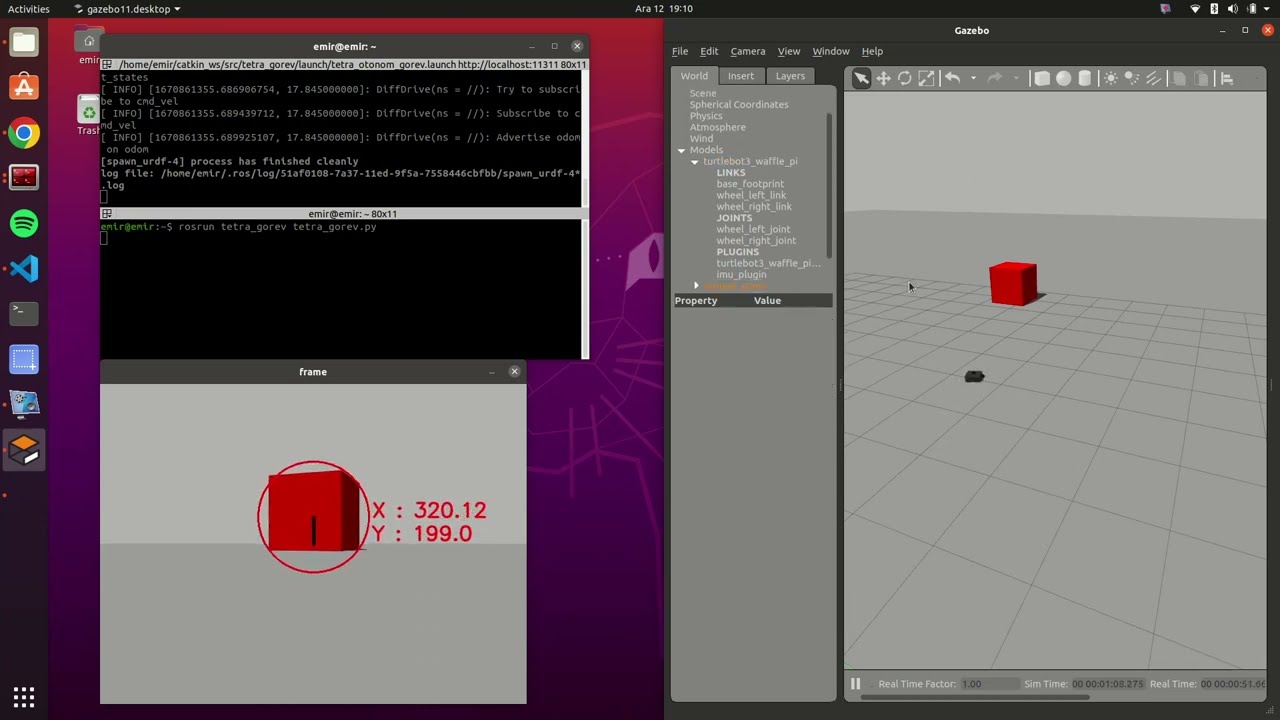The image size is (1280, 720).
Task: Collapse the Models tree node
Action: point(682,150)
